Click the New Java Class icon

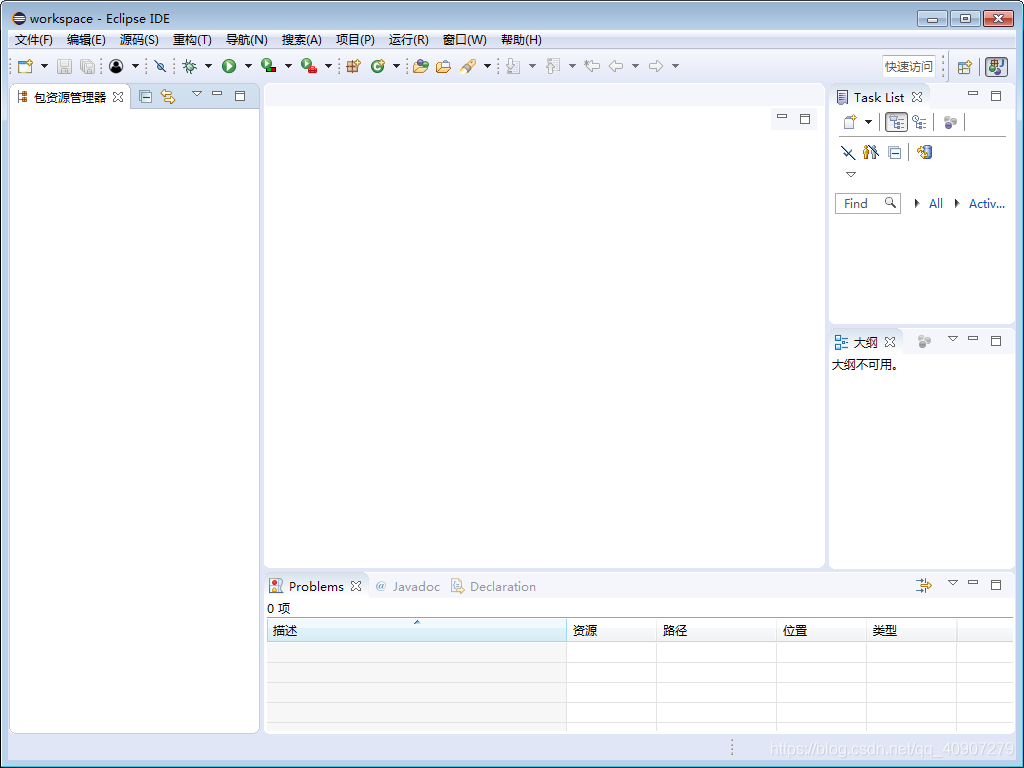coord(377,66)
